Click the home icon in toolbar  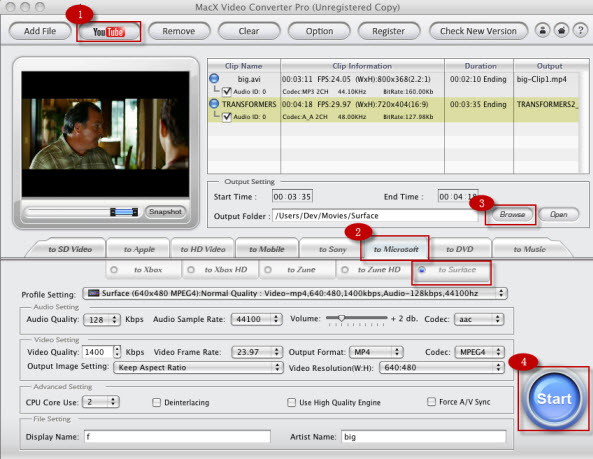click(x=561, y=30)
